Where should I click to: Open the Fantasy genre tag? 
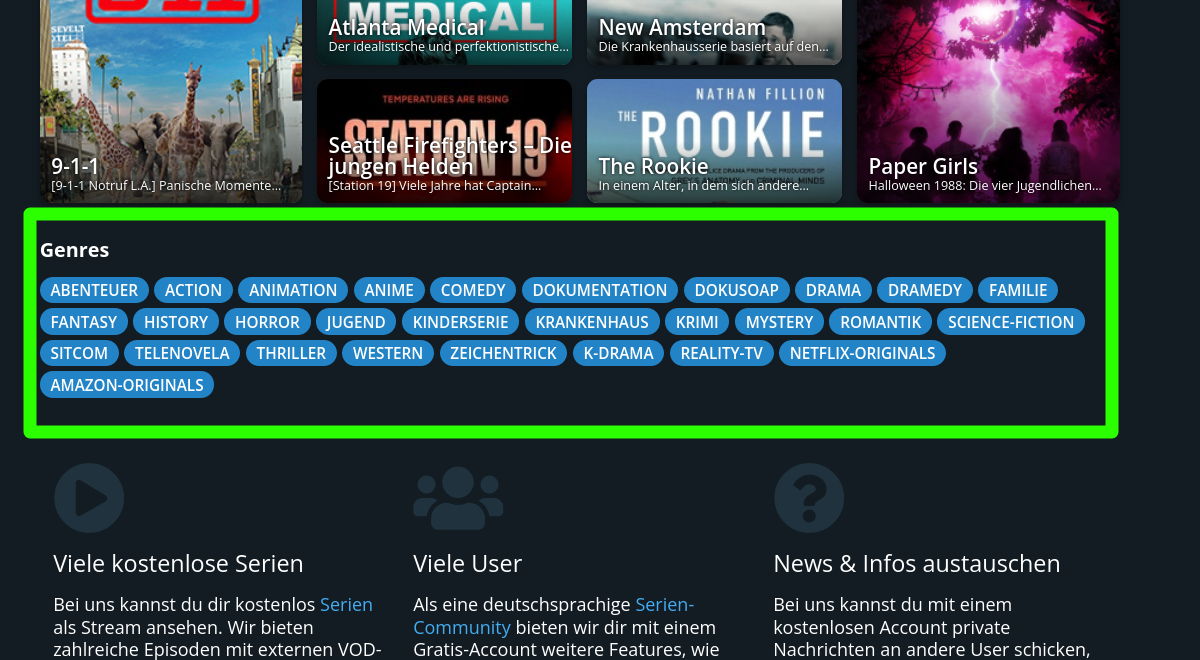pos(84,322)
